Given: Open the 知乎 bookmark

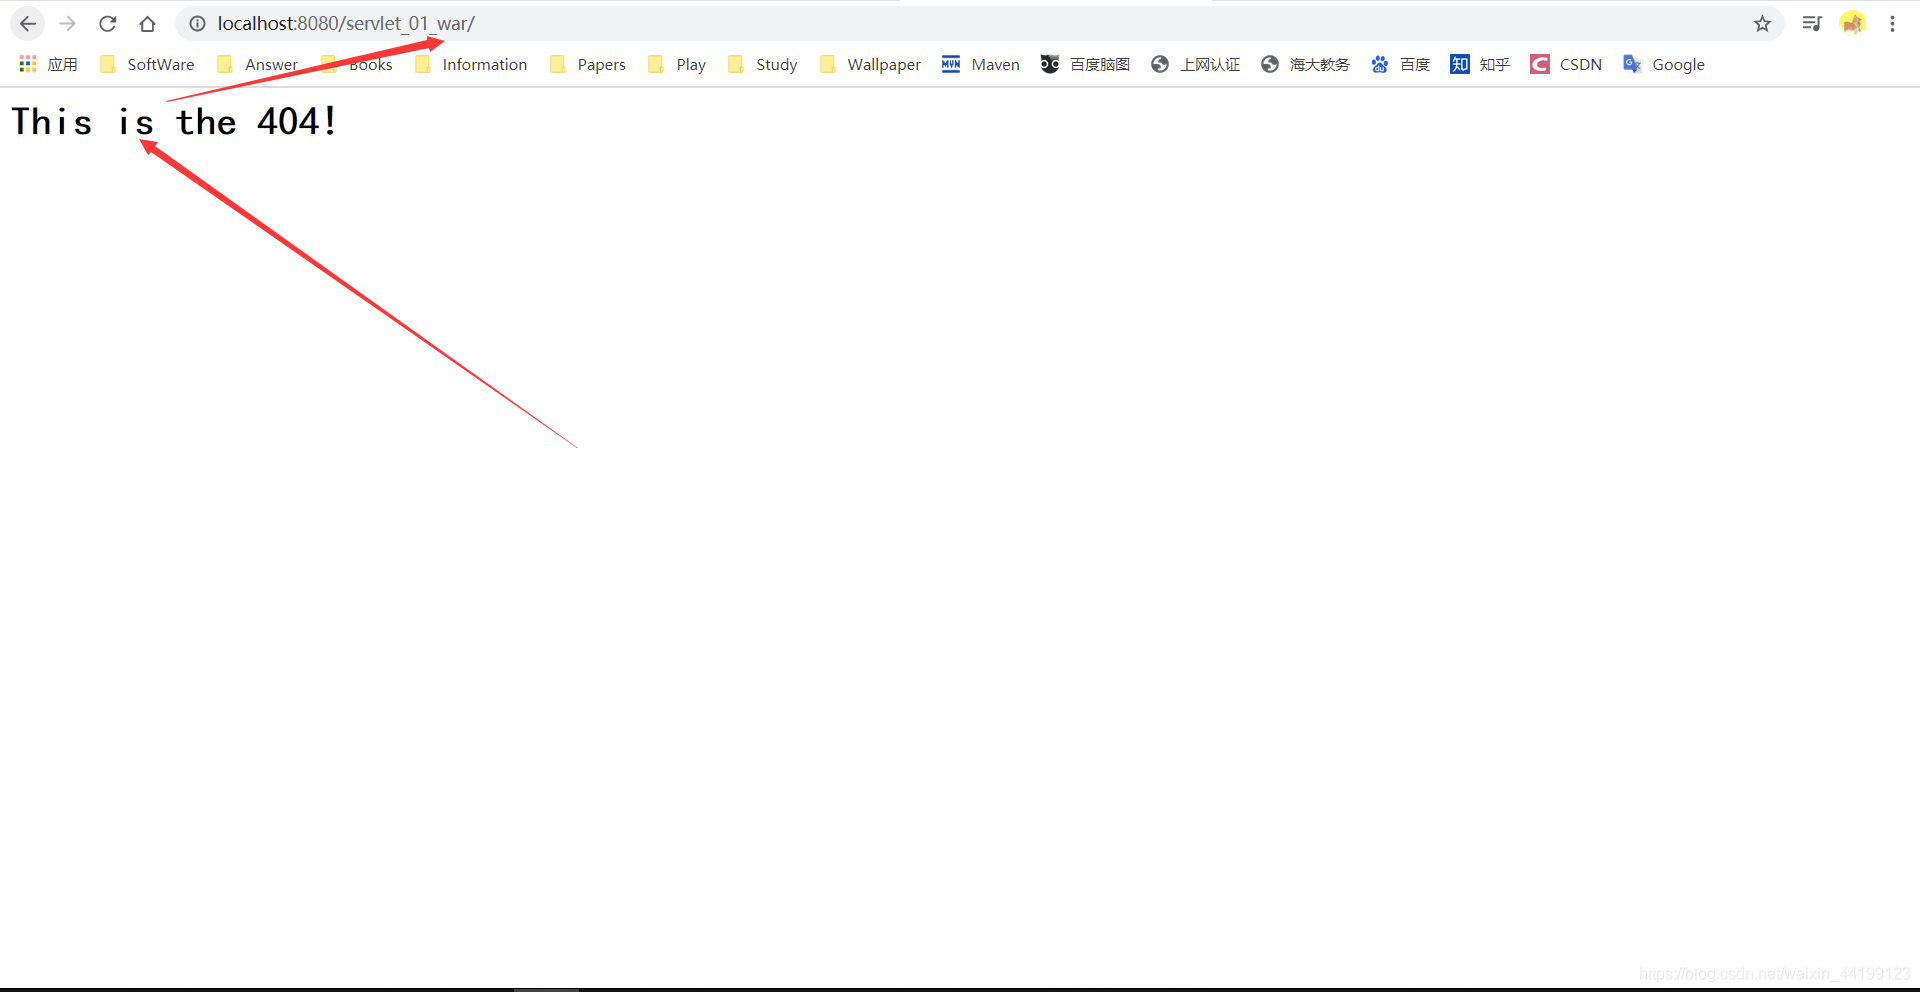Looking at the screenshot, I should [1480, 65].
